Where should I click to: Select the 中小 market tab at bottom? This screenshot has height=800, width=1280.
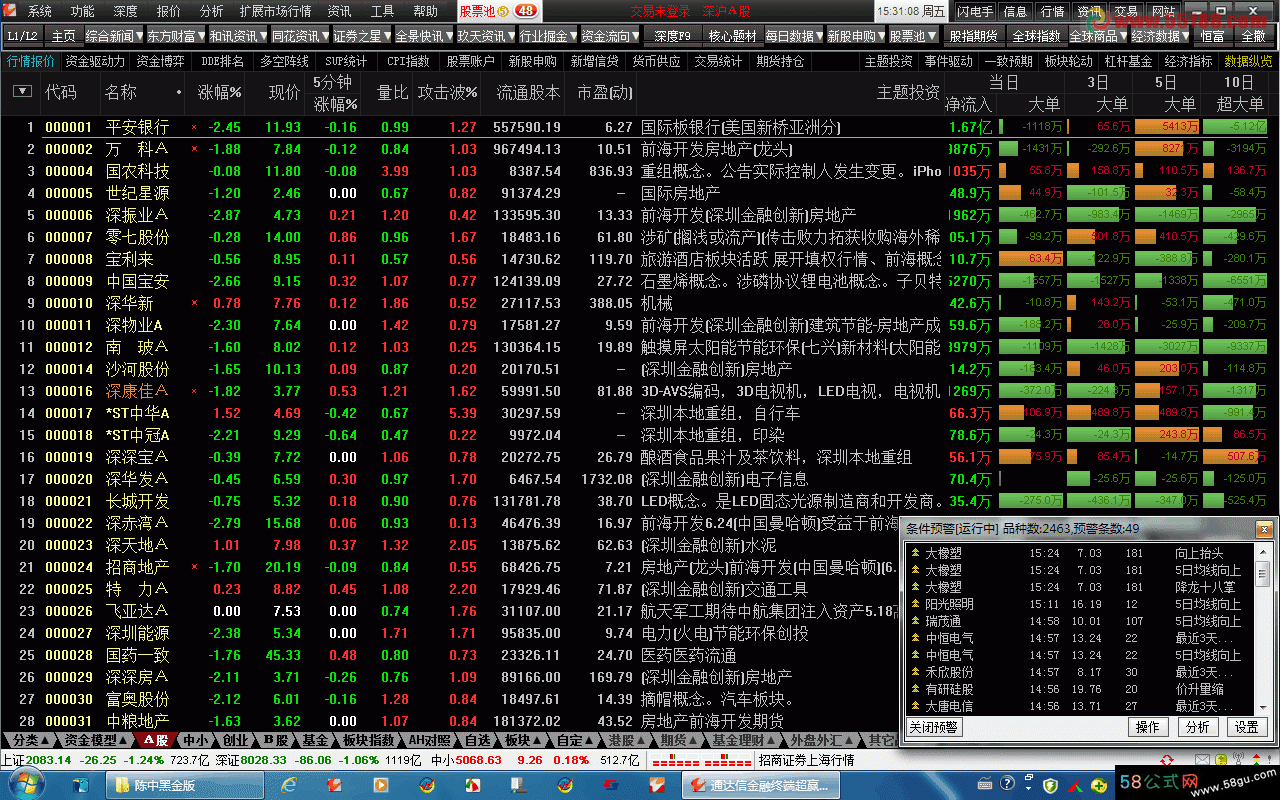click(195, 740)
